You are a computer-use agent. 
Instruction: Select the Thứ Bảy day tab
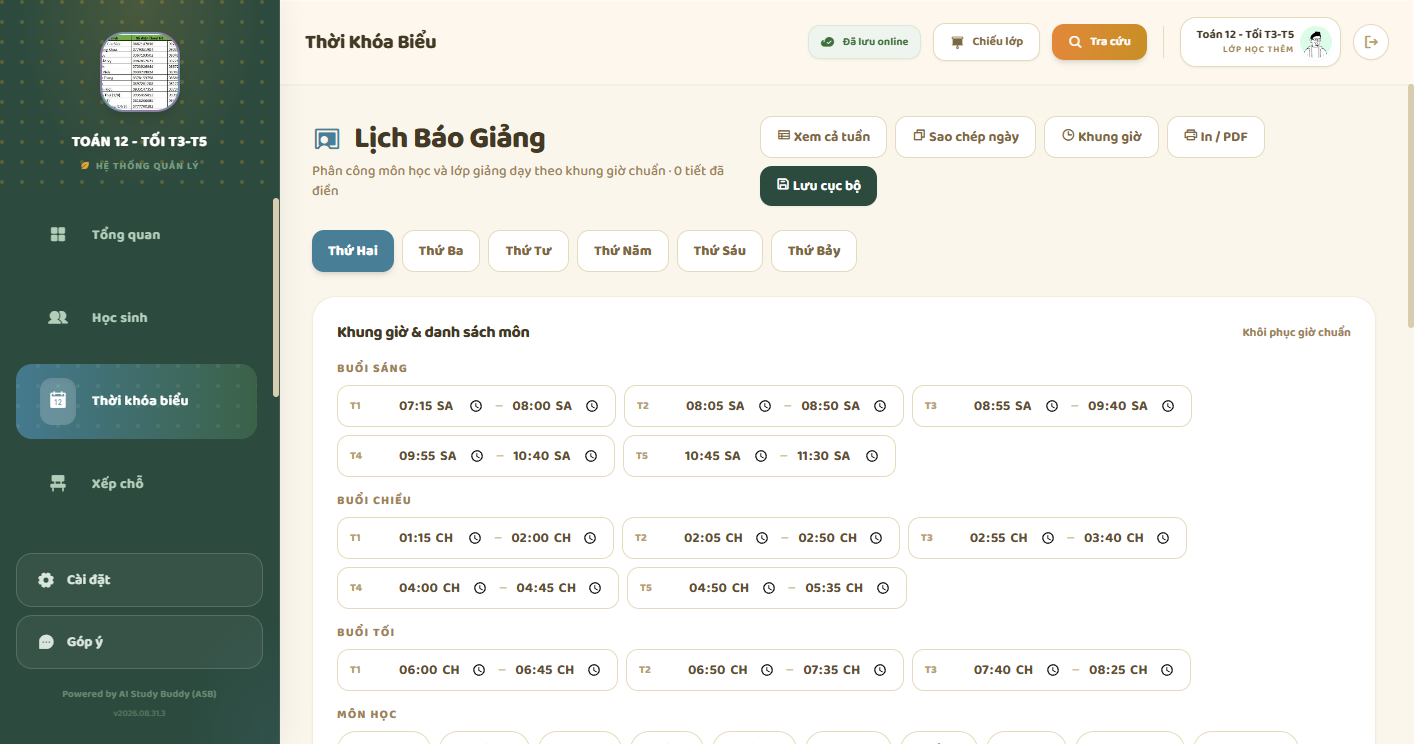(x=814, y=251)
